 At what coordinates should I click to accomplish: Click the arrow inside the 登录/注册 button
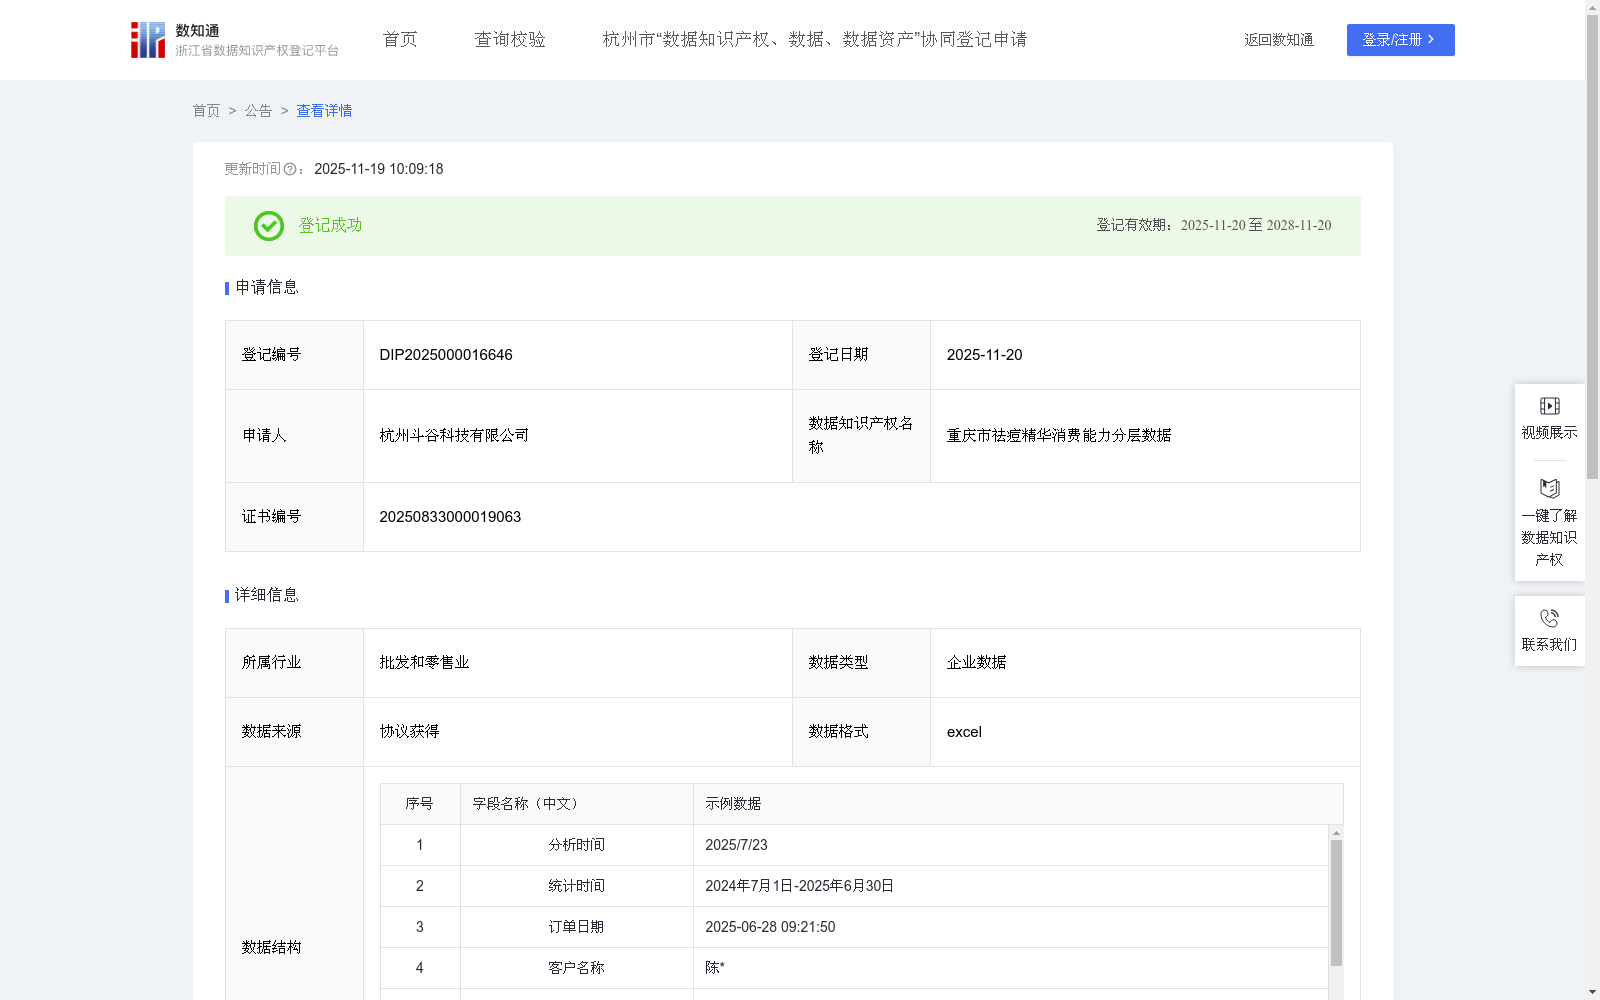[x=1432, y=40]
